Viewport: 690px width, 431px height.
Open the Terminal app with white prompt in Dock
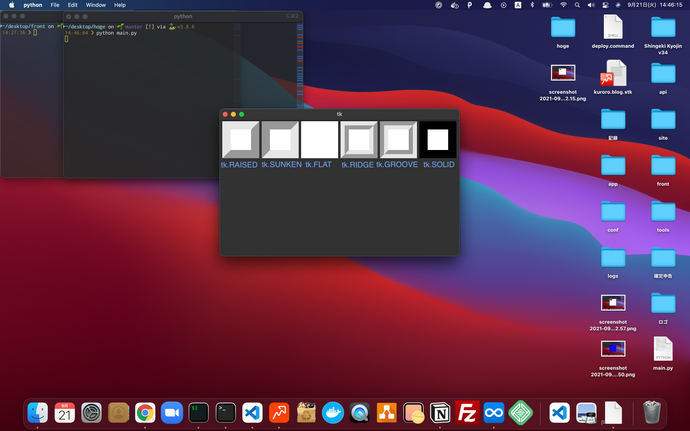pyautogui.click(x=225, y=413)
